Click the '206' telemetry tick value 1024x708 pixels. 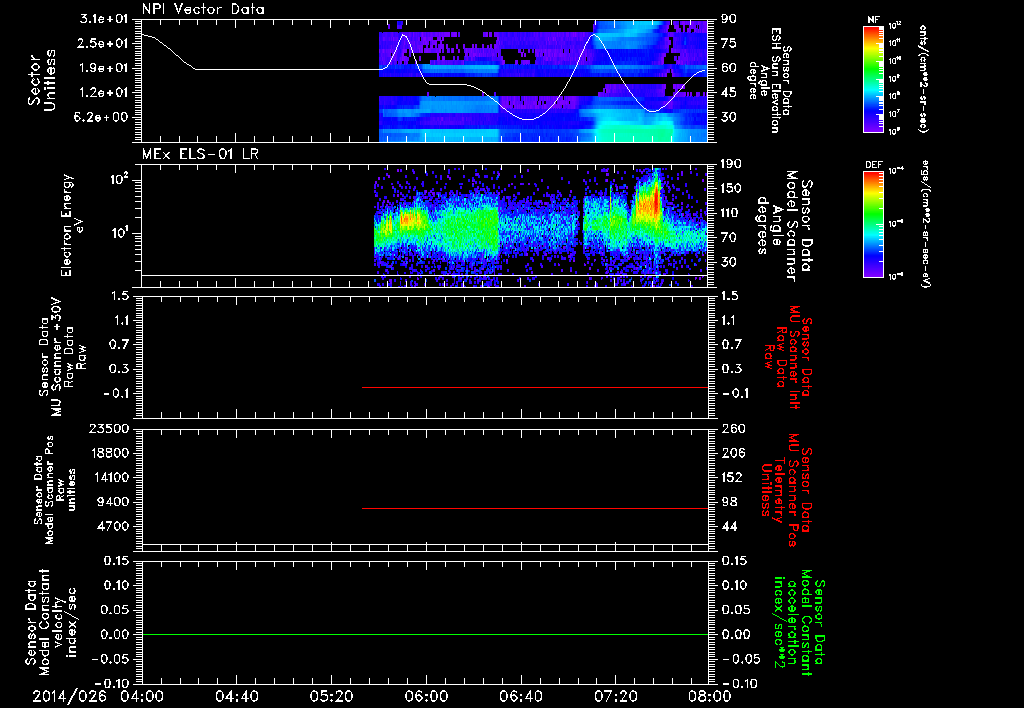731,453
